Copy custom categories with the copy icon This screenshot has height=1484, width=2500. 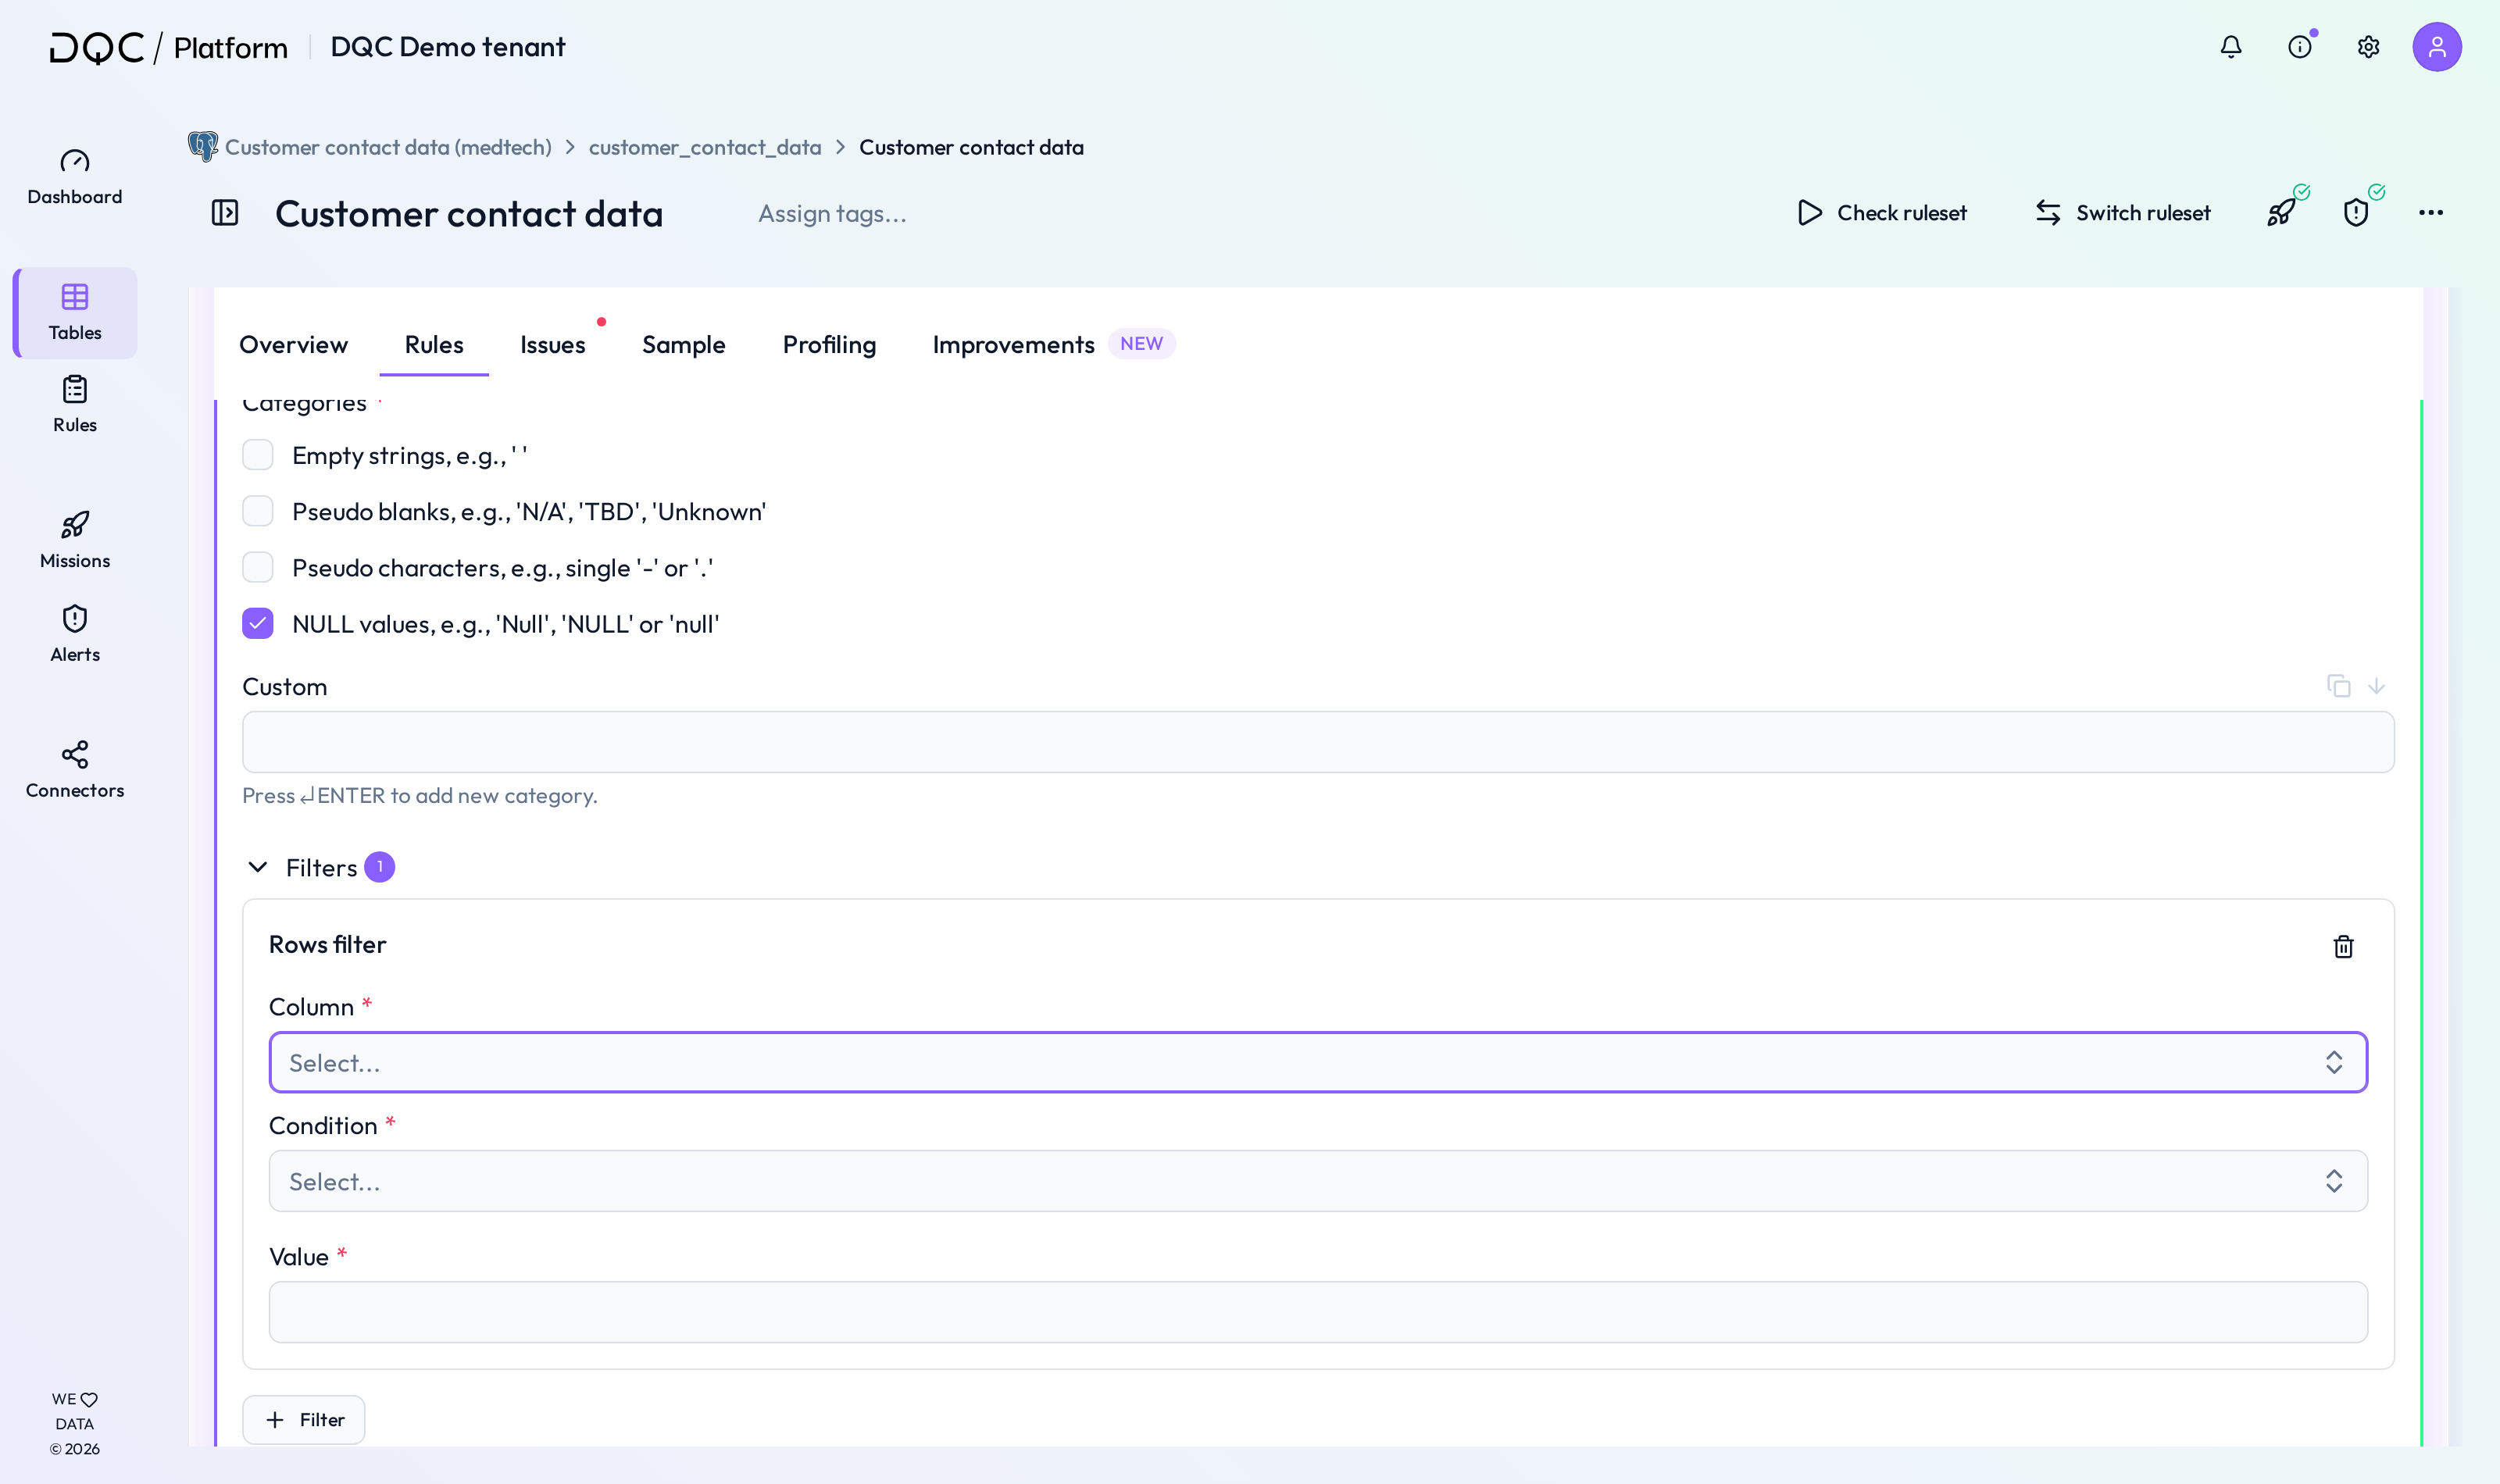click(2338, 686)
